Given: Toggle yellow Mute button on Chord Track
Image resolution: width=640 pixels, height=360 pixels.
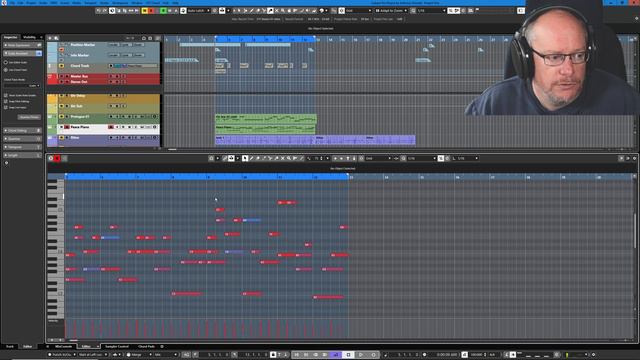Looking at the screenshot, I should coord(62,66).
